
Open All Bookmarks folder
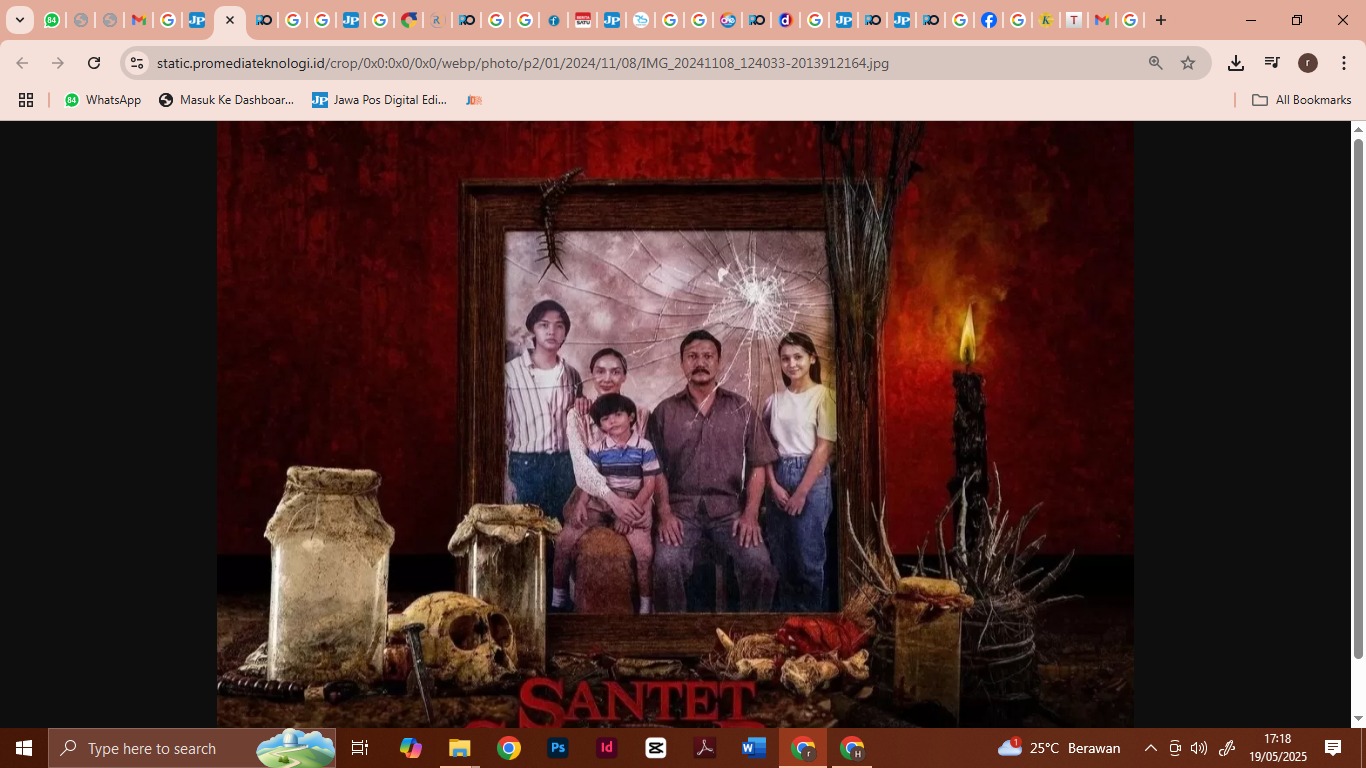point(1302,100)
